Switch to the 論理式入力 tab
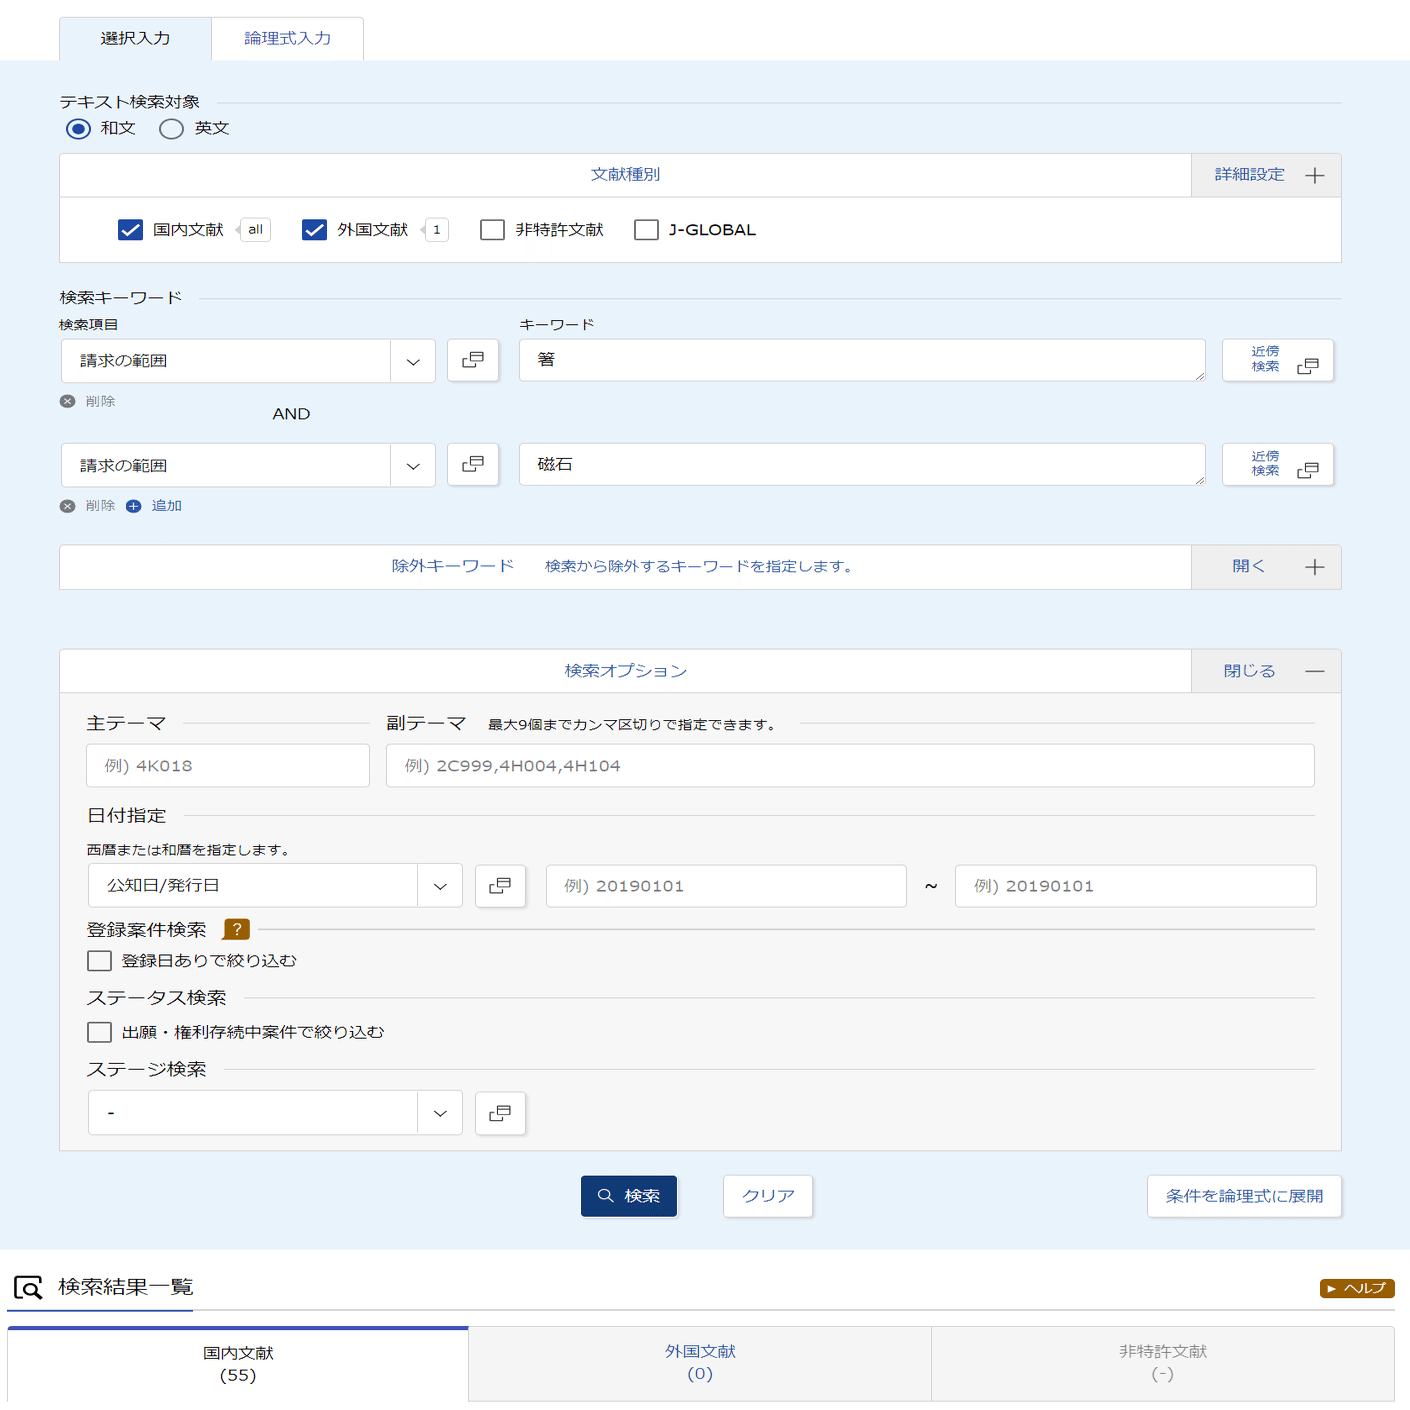The image size is (1410, 1410). (287, 38)
